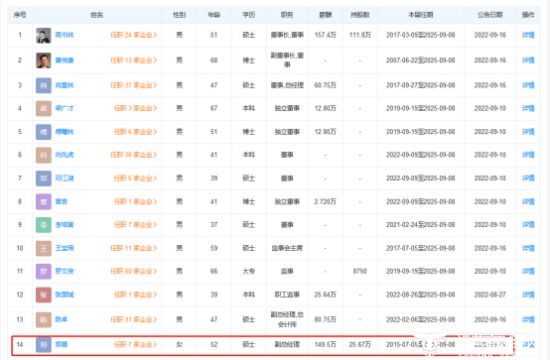Open 详情 link for row 11

click(x=528, y=271)
